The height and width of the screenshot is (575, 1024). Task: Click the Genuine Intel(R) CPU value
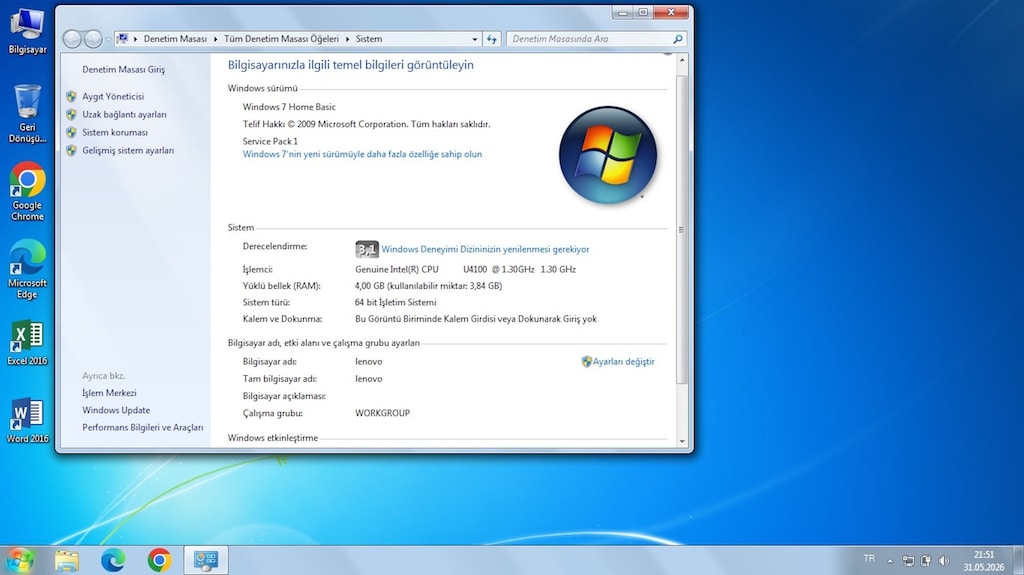[x=466, y=269]
